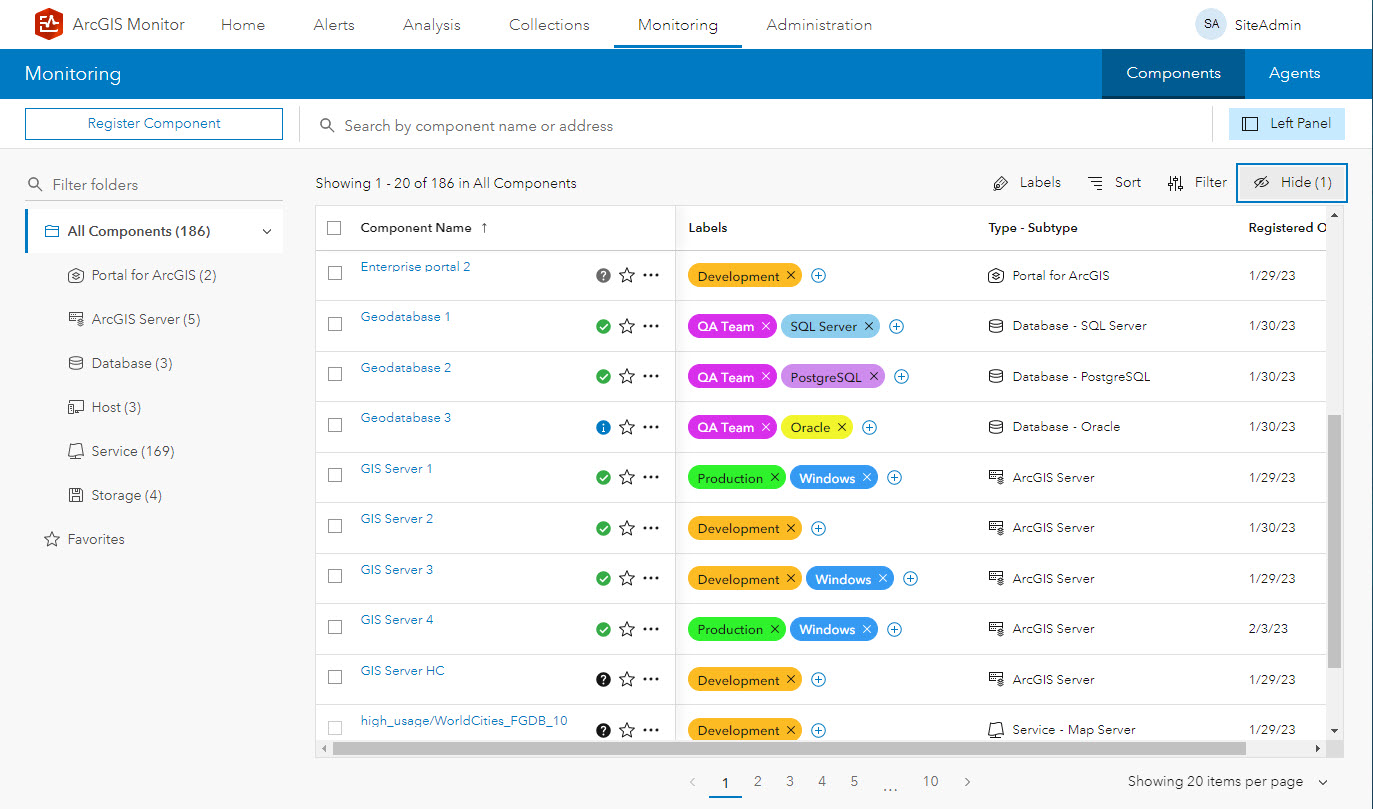Screen dimensions: 1373x809
Task: Select the checkbox to select all components
Action: pyautogui.click(x=334, y=227)
